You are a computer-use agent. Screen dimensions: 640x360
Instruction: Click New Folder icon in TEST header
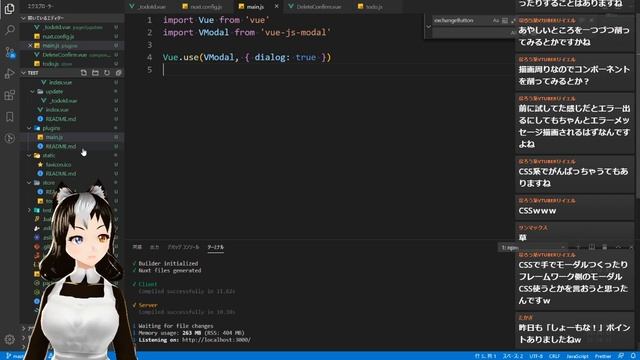pyautogui.click(x=95, y=73)
